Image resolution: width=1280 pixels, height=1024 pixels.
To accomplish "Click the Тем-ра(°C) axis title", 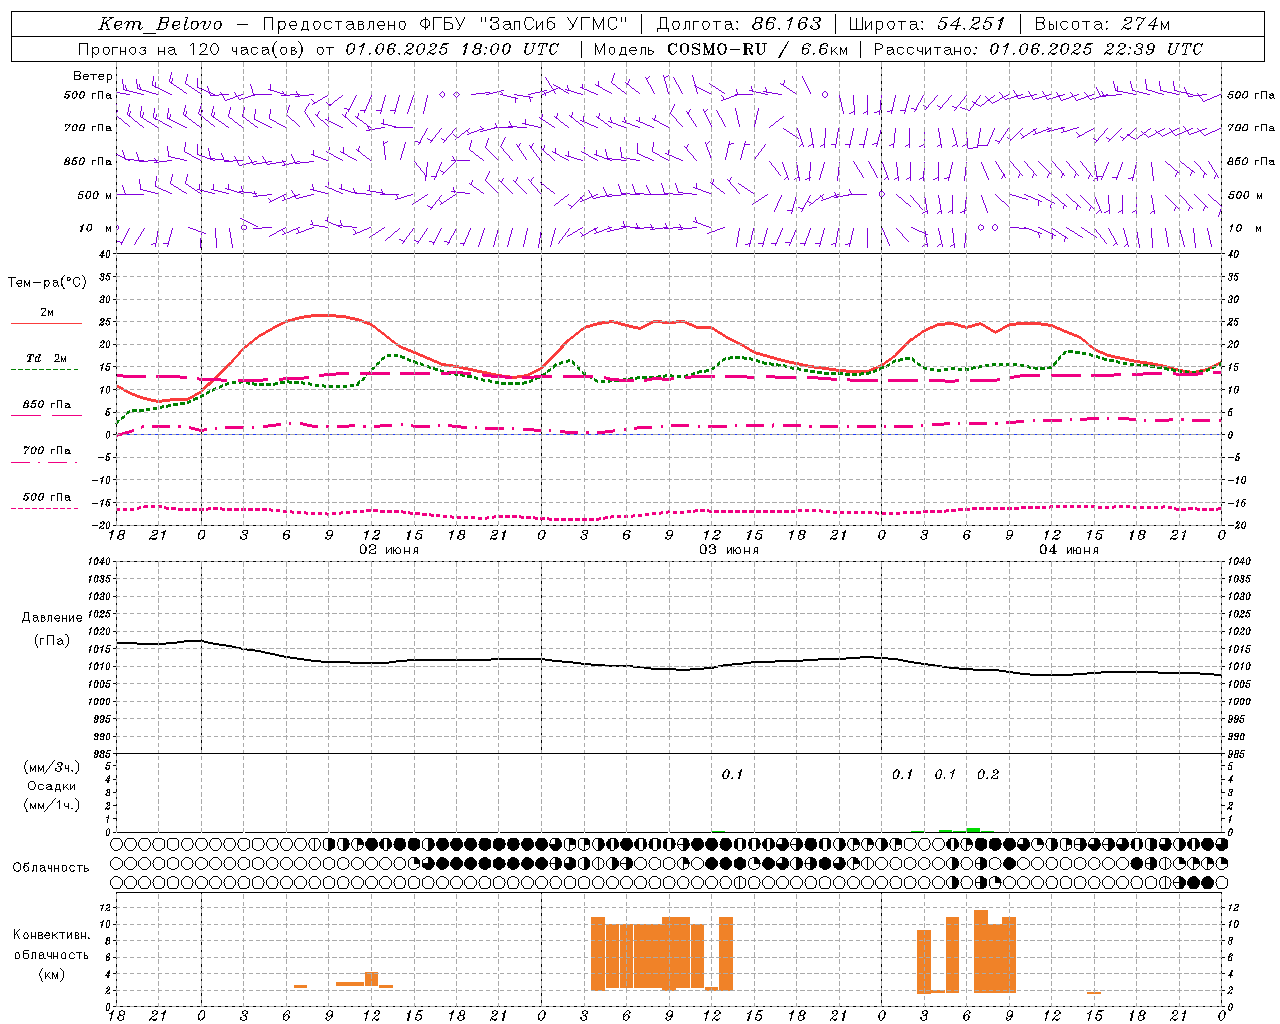I will (x=47, y=283).
